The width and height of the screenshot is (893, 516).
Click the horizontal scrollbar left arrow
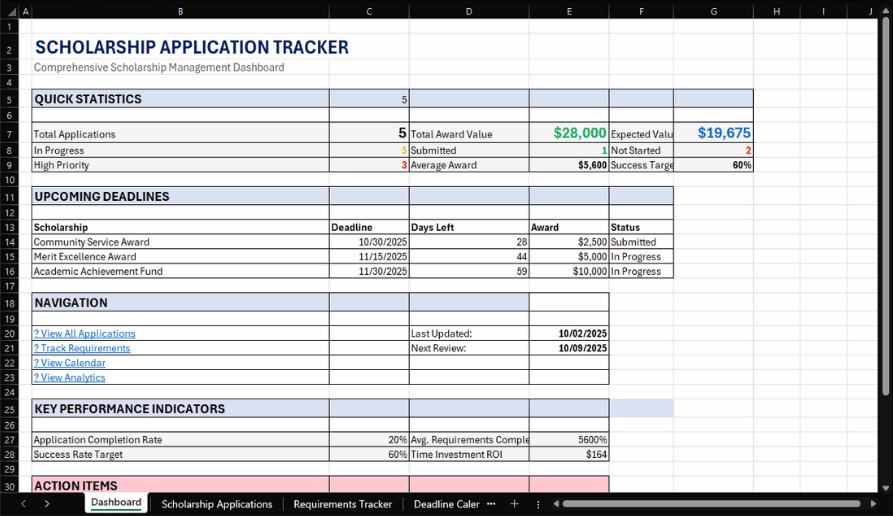(555, 504)
